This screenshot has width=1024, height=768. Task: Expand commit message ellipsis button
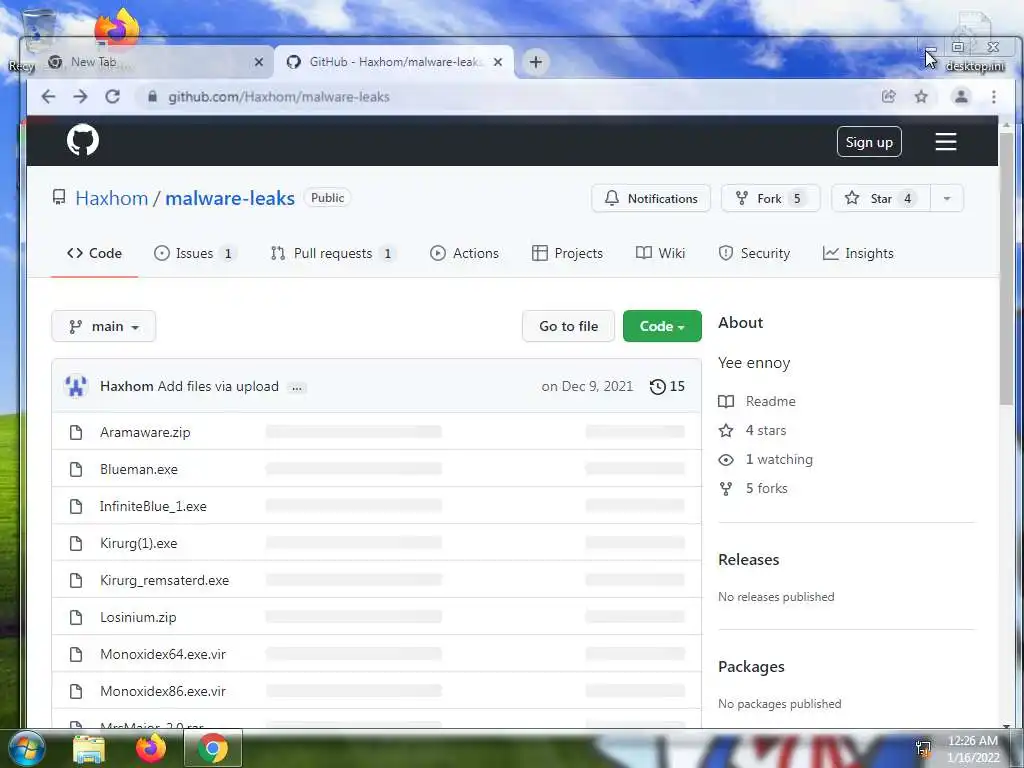pyautogui.click(x=296, y=387)
